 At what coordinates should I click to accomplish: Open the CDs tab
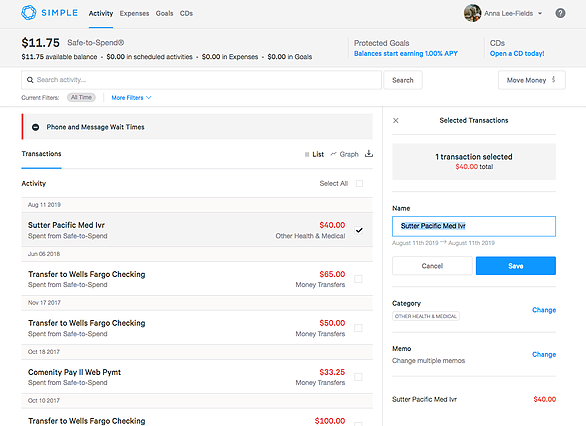tap(186, 13)
